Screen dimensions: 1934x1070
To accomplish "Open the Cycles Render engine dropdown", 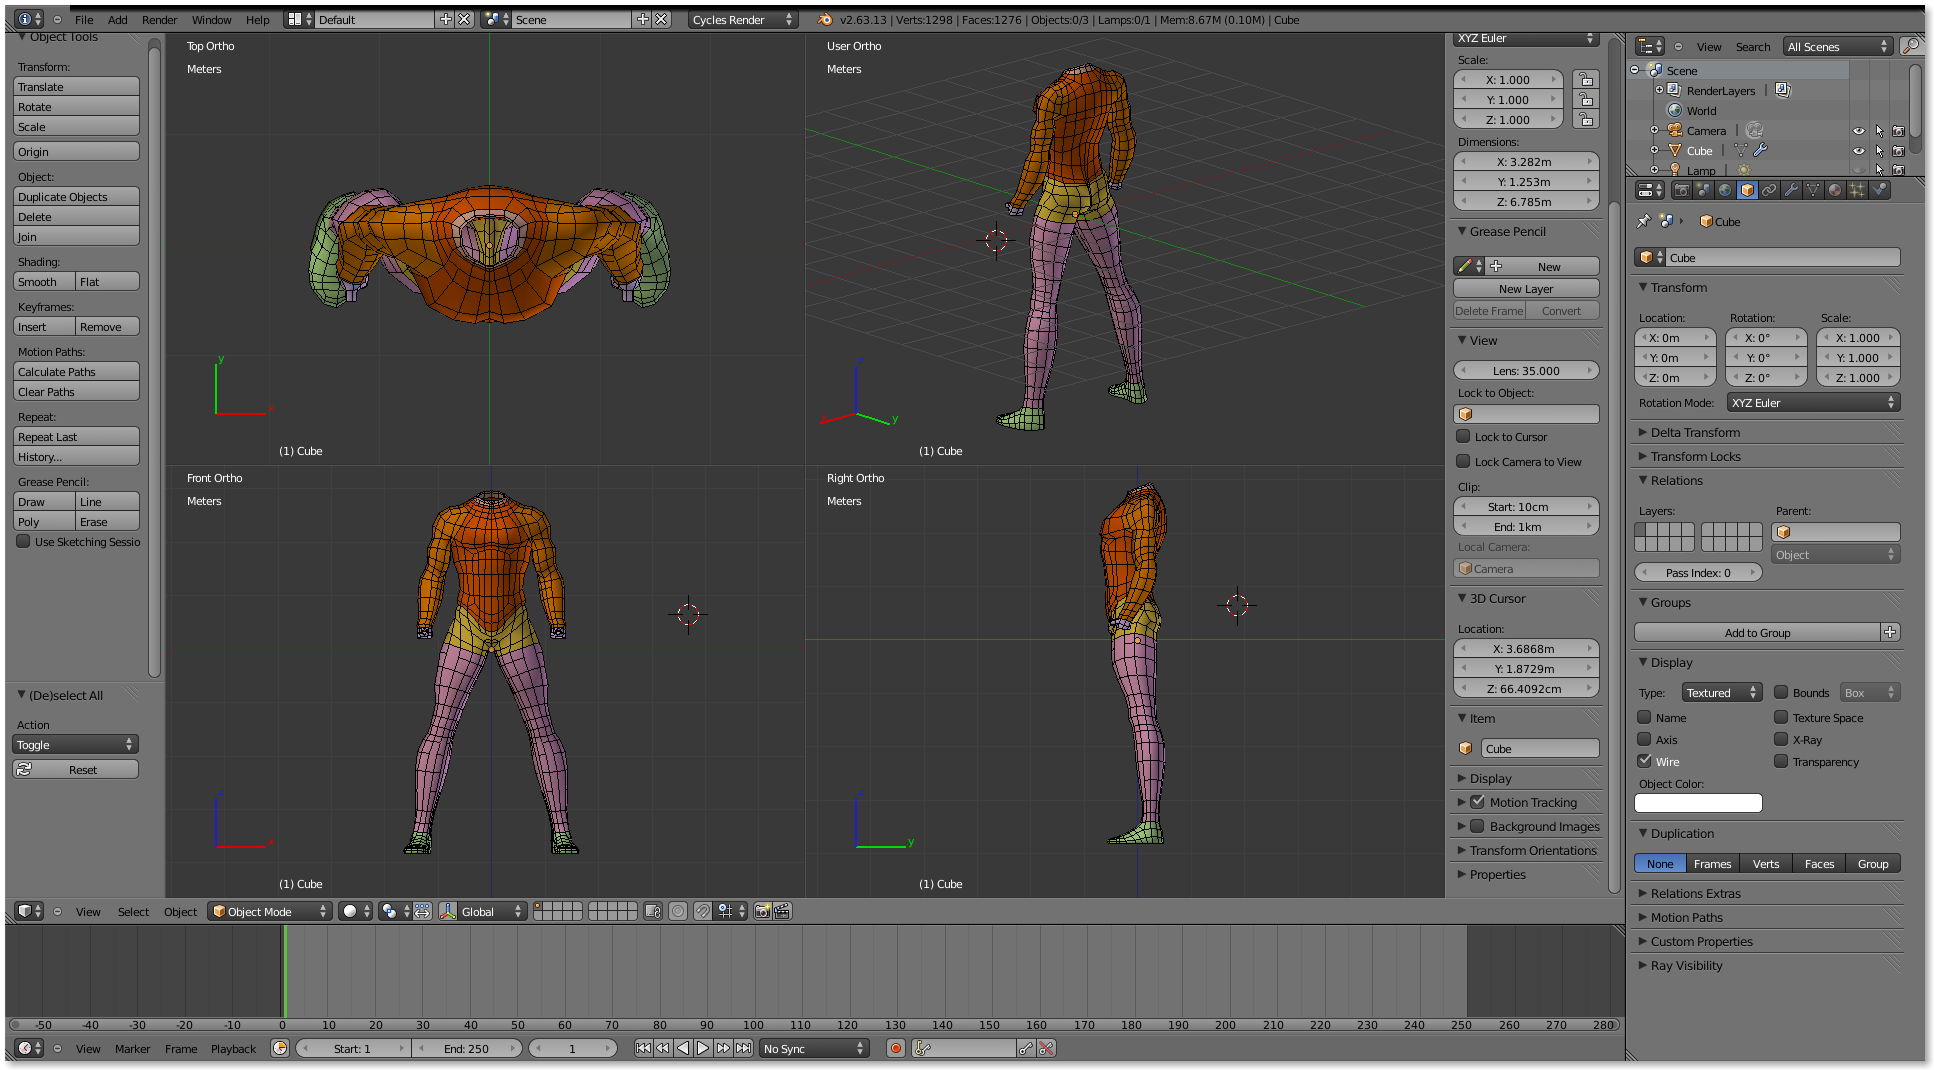I will pyautogui.click(x=743, y=19).
